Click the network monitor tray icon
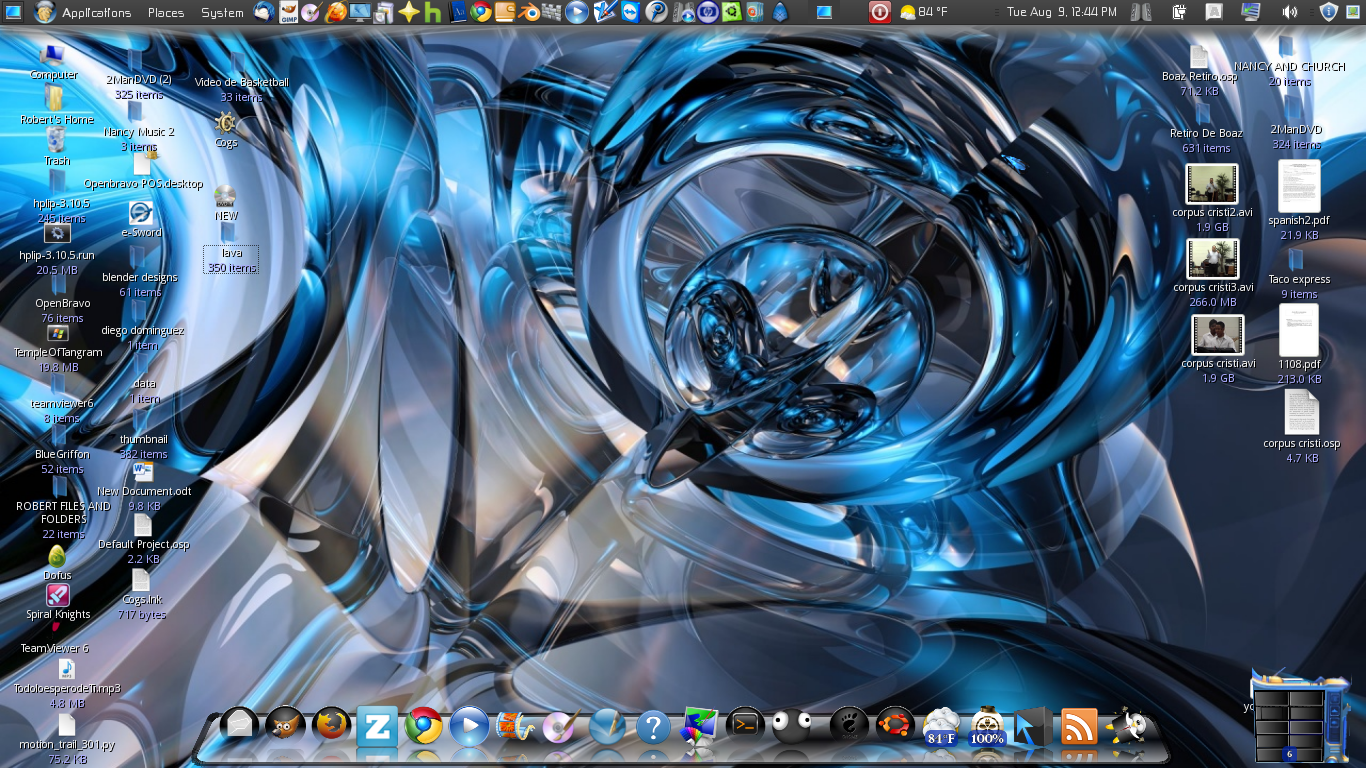Viewport: 1366px width, 768px height. click(x=1251, y=13)
